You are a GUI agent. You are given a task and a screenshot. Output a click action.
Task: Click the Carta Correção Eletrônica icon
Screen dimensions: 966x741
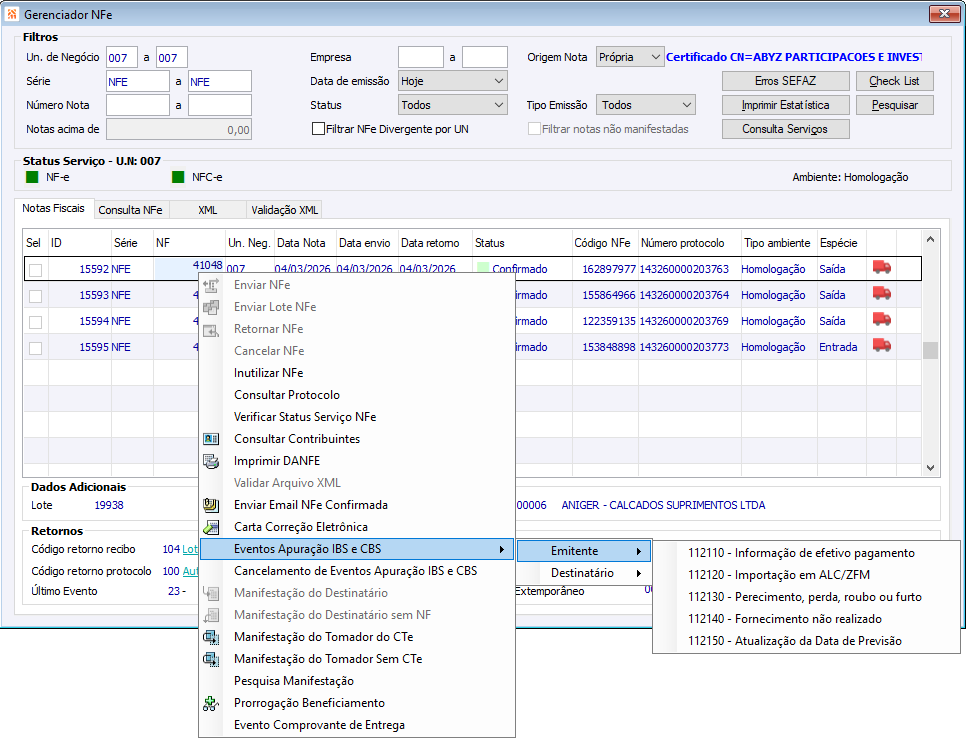(x=211, y=527)
